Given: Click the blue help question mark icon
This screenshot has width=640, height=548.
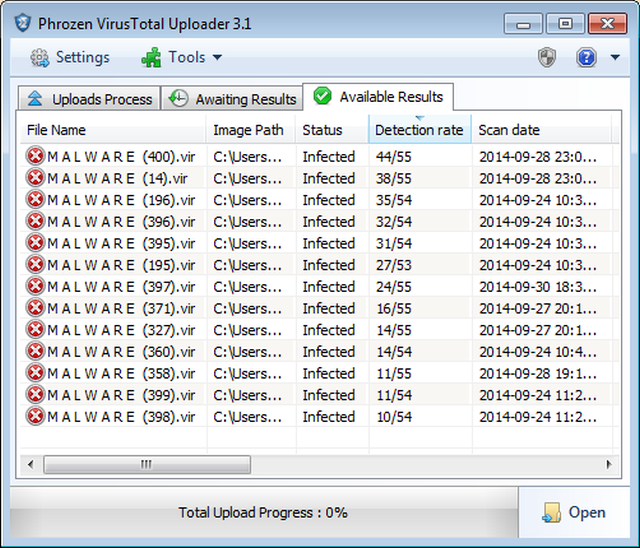Looking at the screenshot, I should tap(586, 57).
